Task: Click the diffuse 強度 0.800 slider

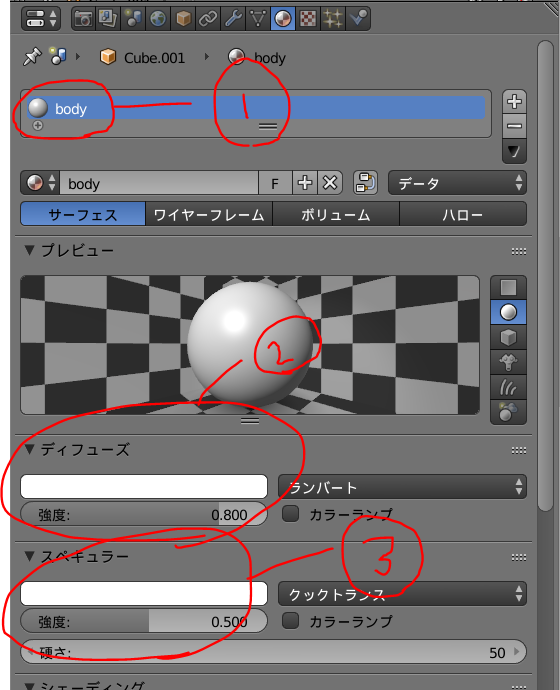Action: pyautogui.click(x=144, y=514)
